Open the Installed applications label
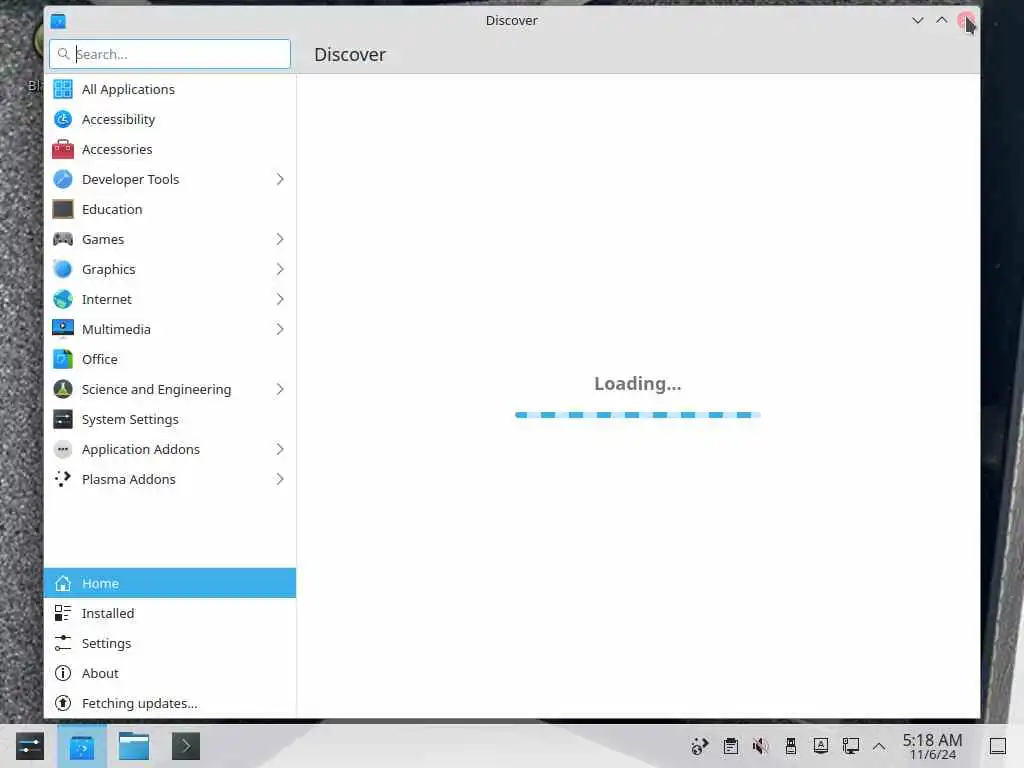The width and height of the screenshot is (1024, 768). (x=108, y=614)
